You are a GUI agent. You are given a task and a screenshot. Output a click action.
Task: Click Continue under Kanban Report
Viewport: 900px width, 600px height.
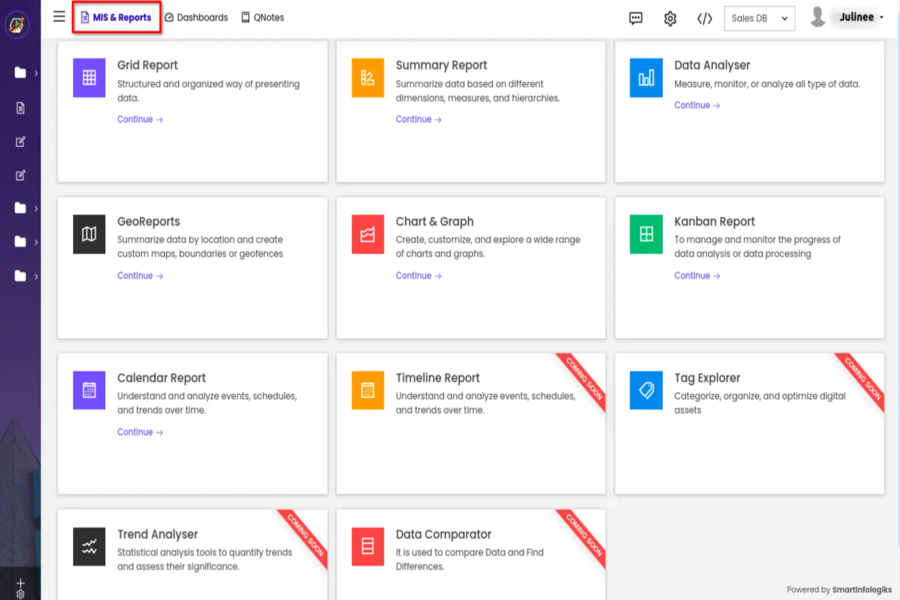click(697, 276)
